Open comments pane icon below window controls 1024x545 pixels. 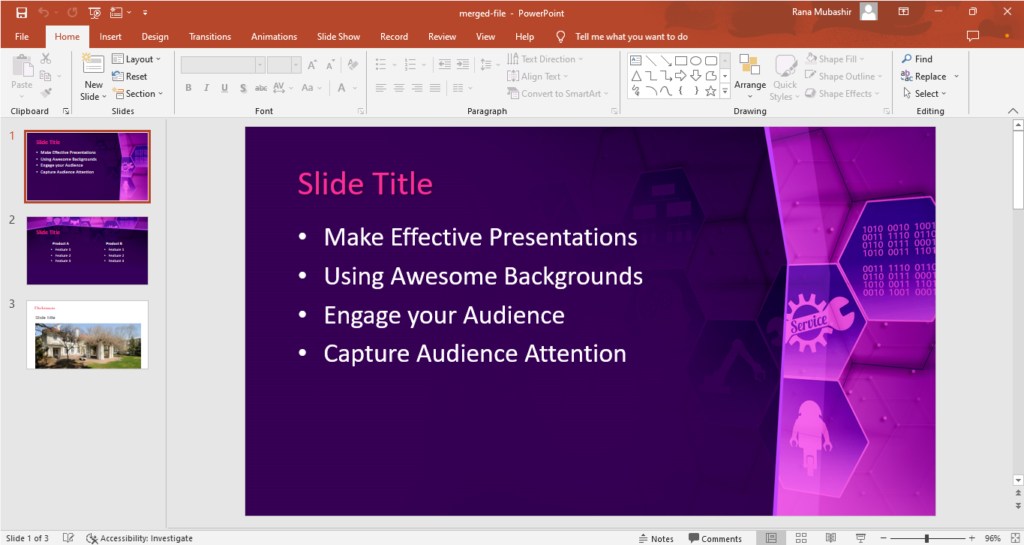coord(973,36)
